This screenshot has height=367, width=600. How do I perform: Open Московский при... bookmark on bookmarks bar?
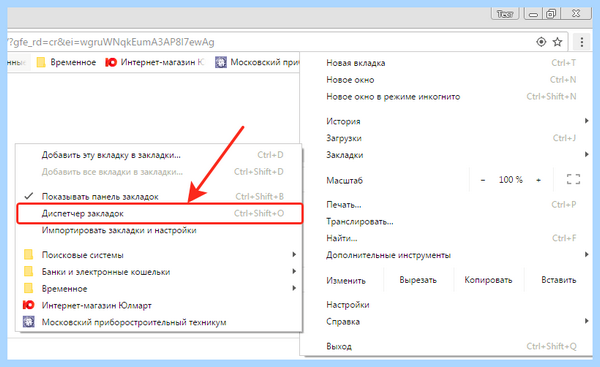[x=257, y=62]
